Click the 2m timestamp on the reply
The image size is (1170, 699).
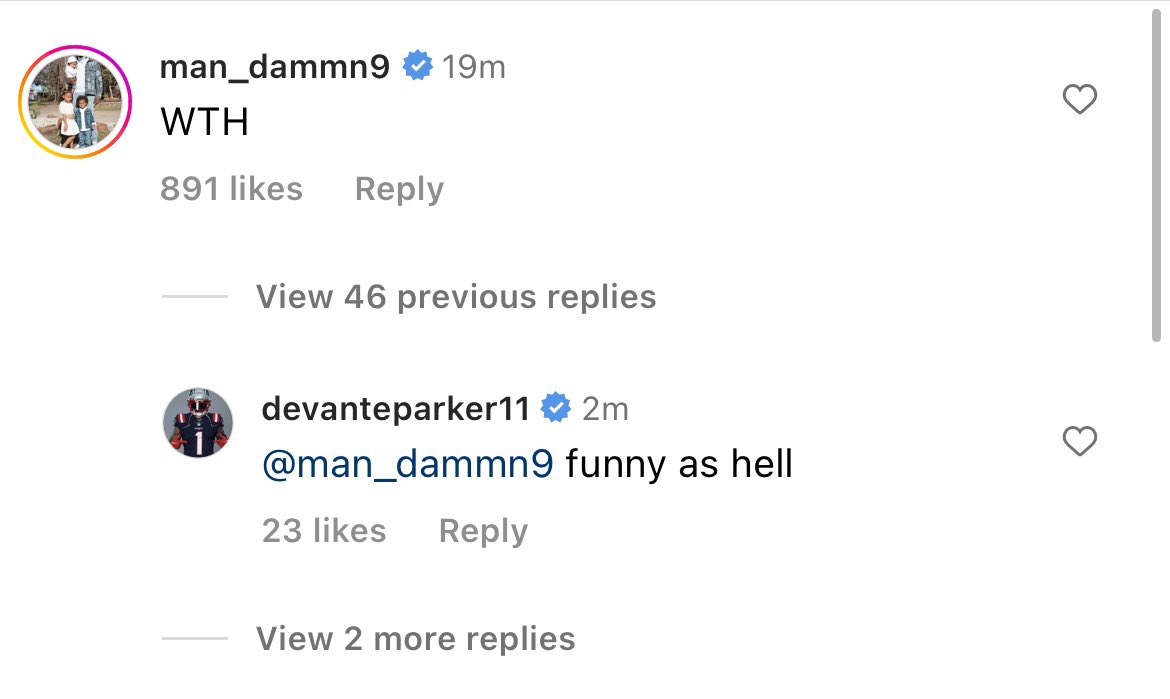pos(605,408)
